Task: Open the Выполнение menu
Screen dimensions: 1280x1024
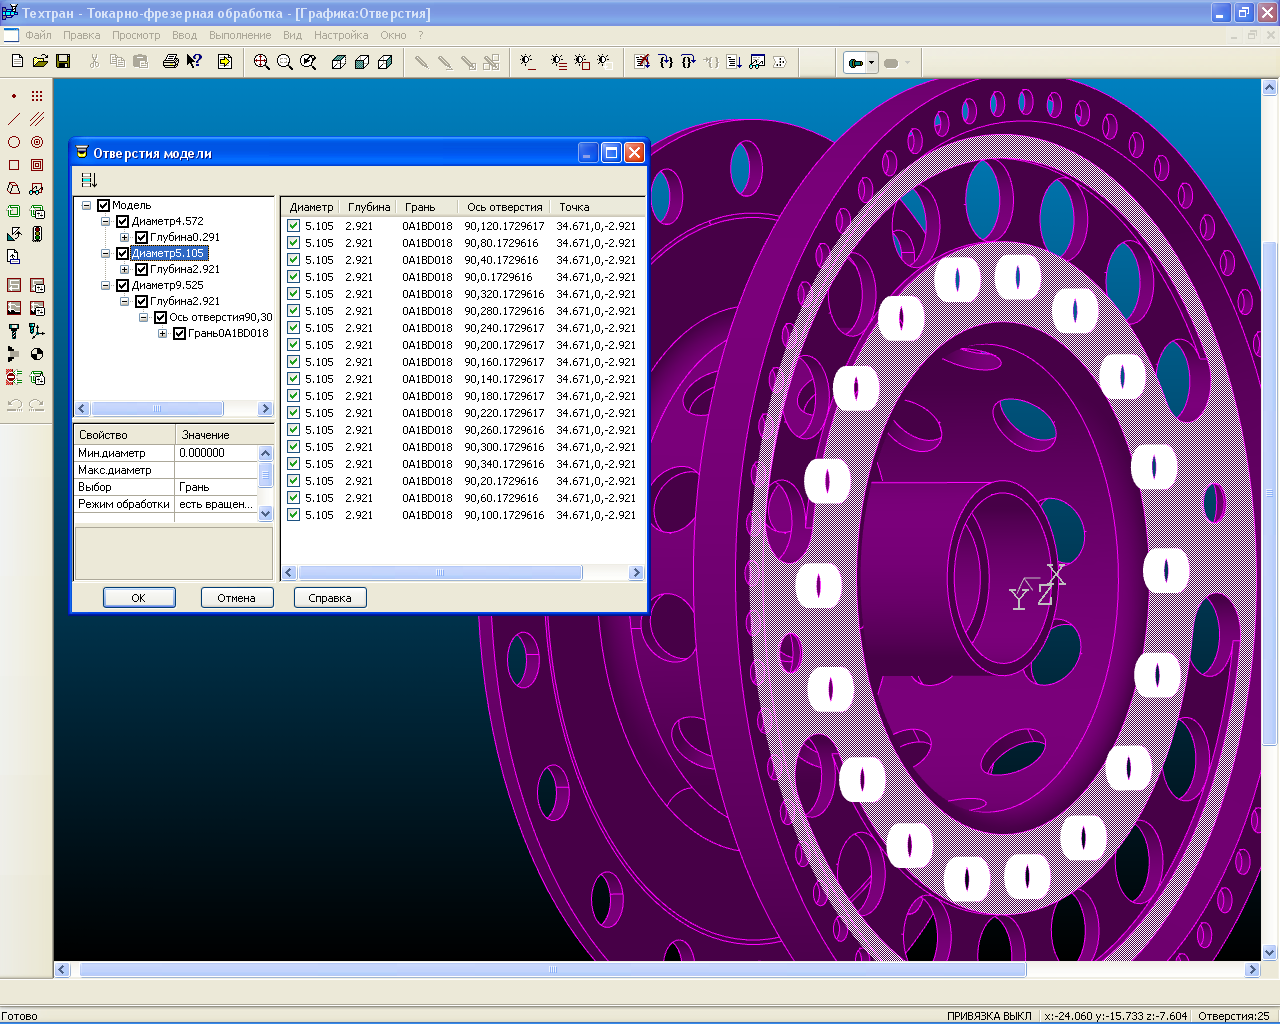Action: tap(239, 35)
